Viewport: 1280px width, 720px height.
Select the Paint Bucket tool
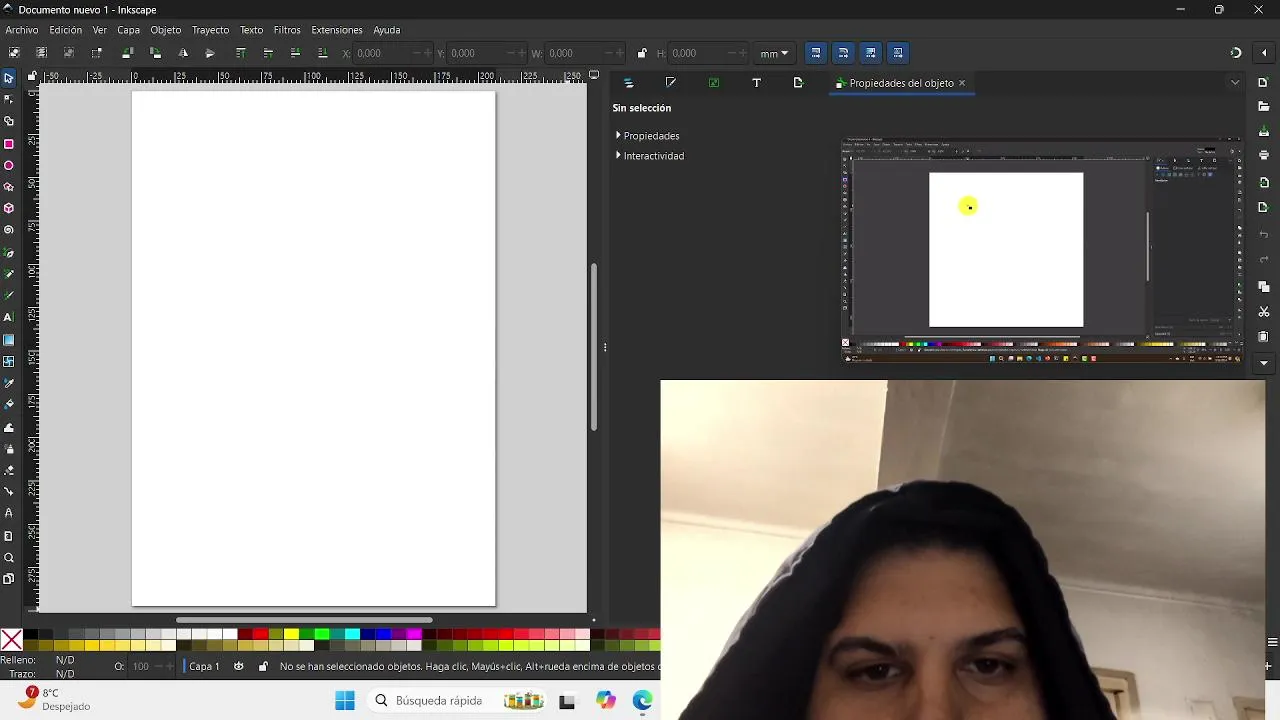tap(9, 404)
